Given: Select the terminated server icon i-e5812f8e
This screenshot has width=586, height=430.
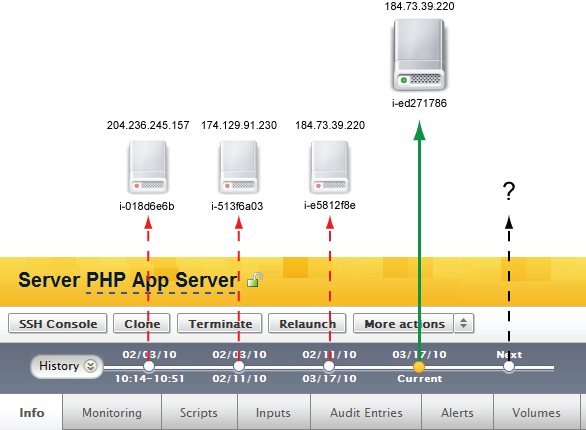Looking at the screenshot, I should pos(330,167).
